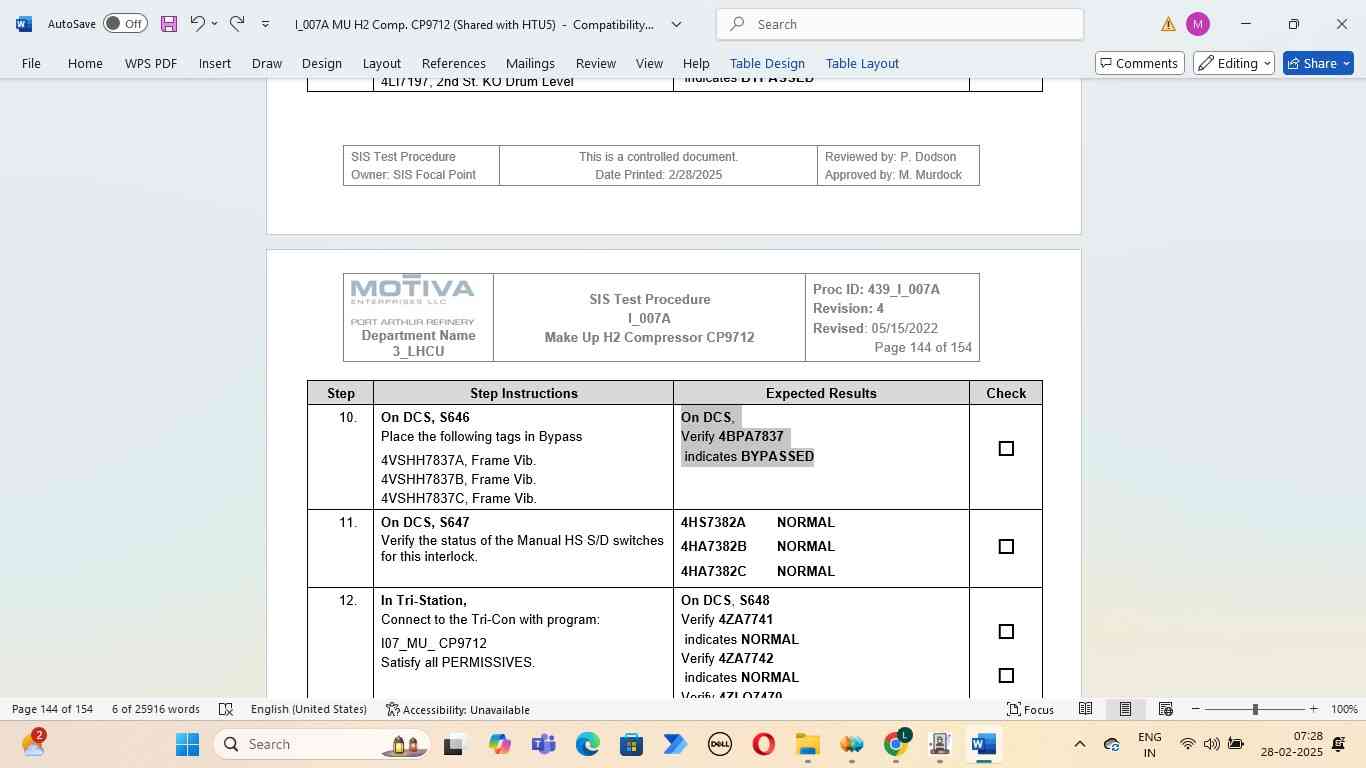This screenshot has height=768, width=1366.
Task: Launch Opera browser from taskbar
Action: click(x=764, y=744)
